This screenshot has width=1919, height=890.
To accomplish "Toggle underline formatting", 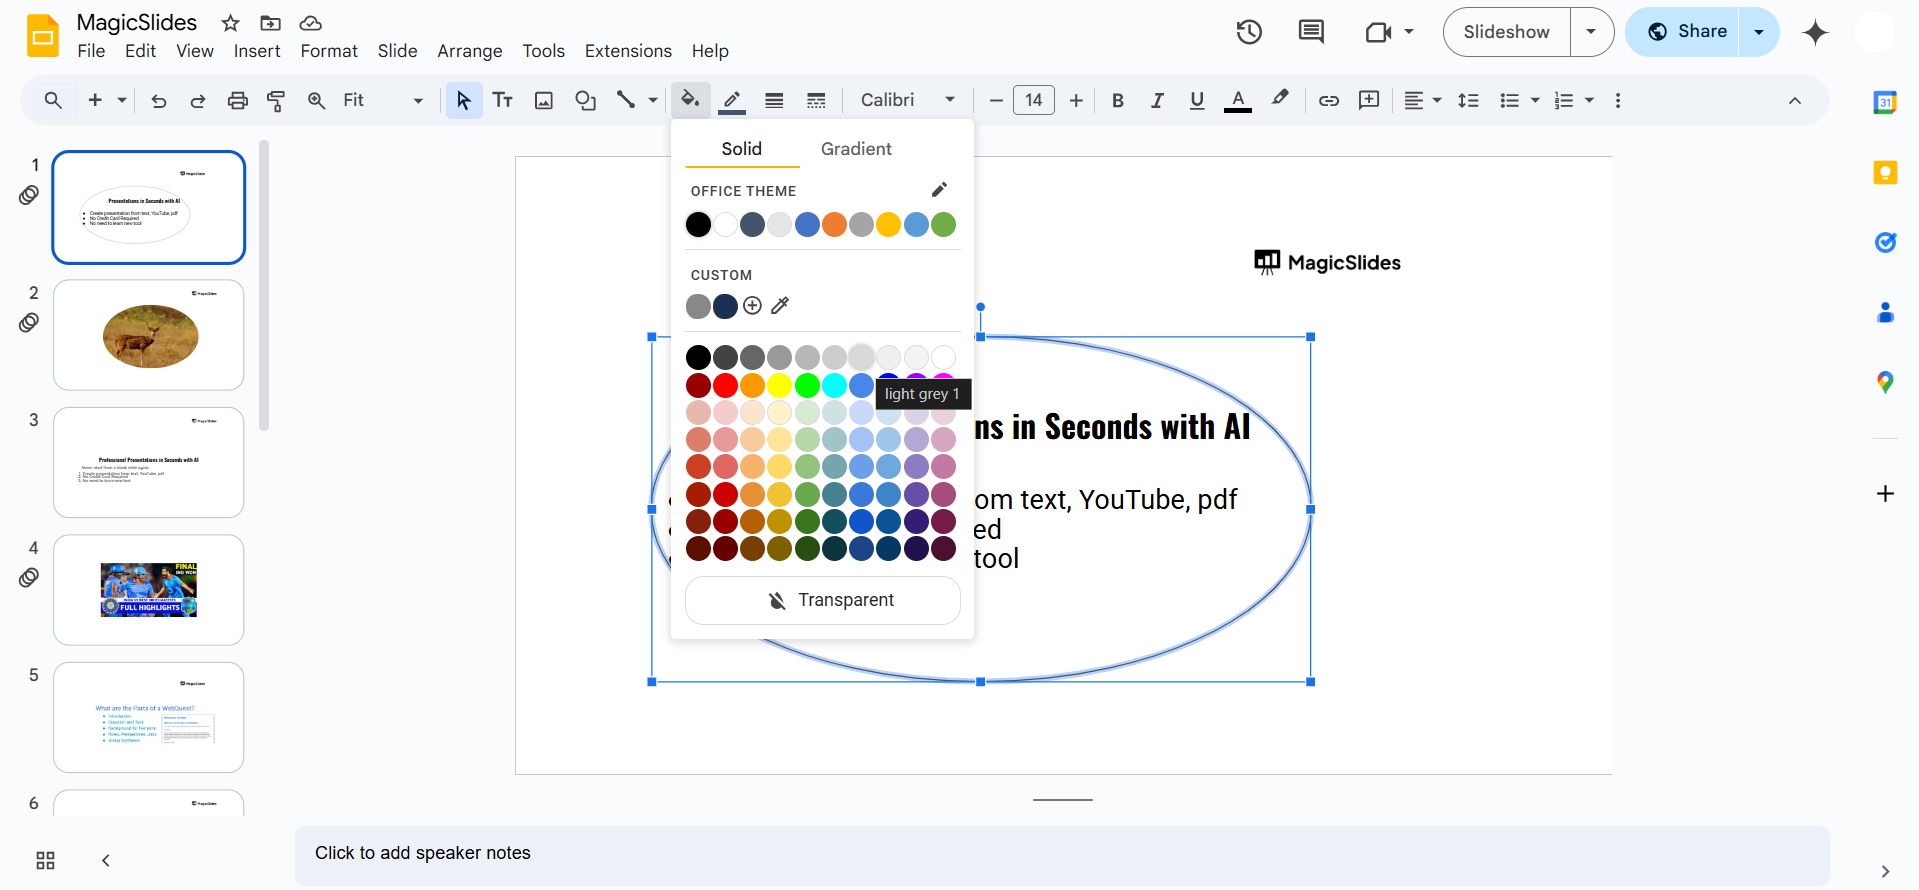I will click(1197, 100).
